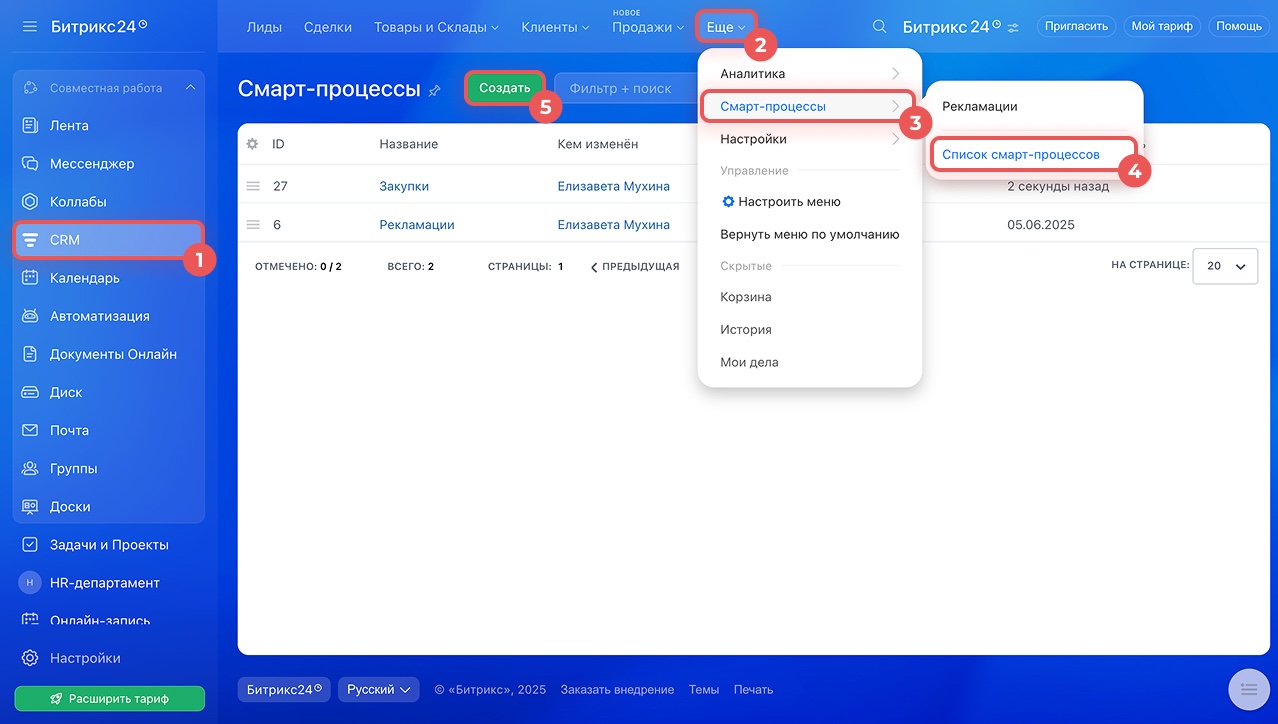Go to the Лиды tab
The image size is (1278, 724).
coord(264,27)
